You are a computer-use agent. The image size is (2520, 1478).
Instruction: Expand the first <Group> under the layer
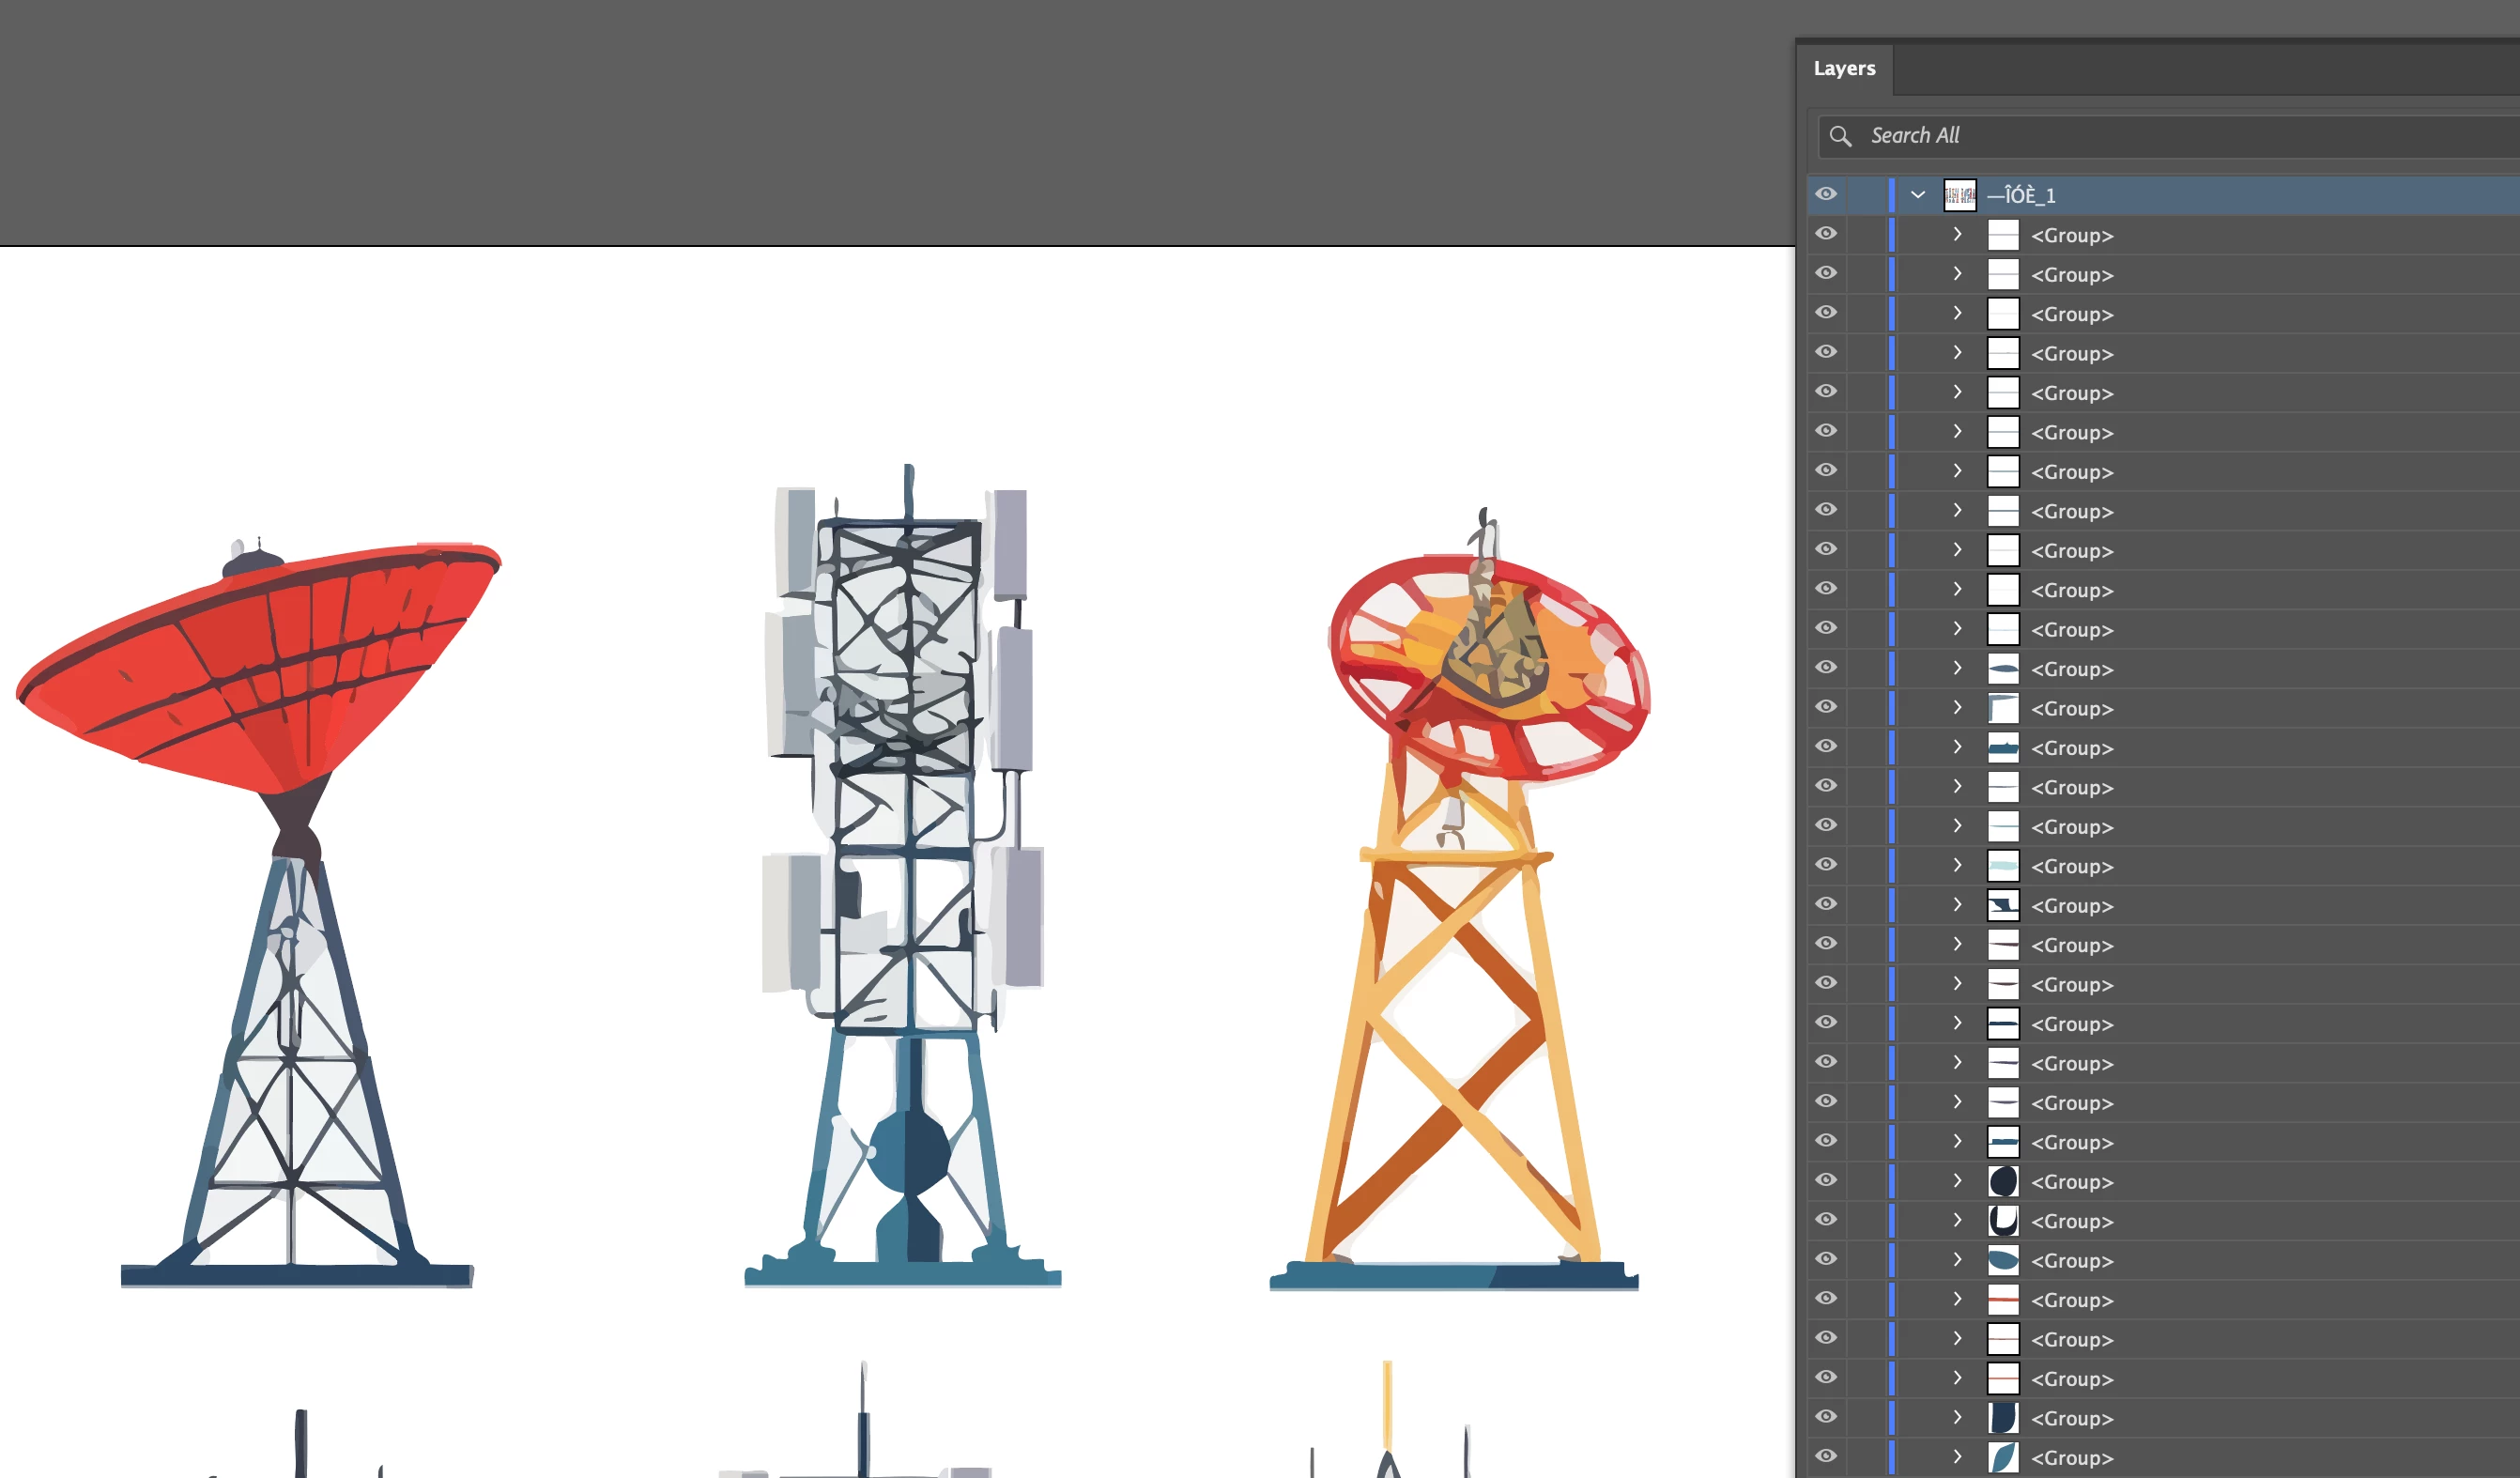coord(1957,234)
